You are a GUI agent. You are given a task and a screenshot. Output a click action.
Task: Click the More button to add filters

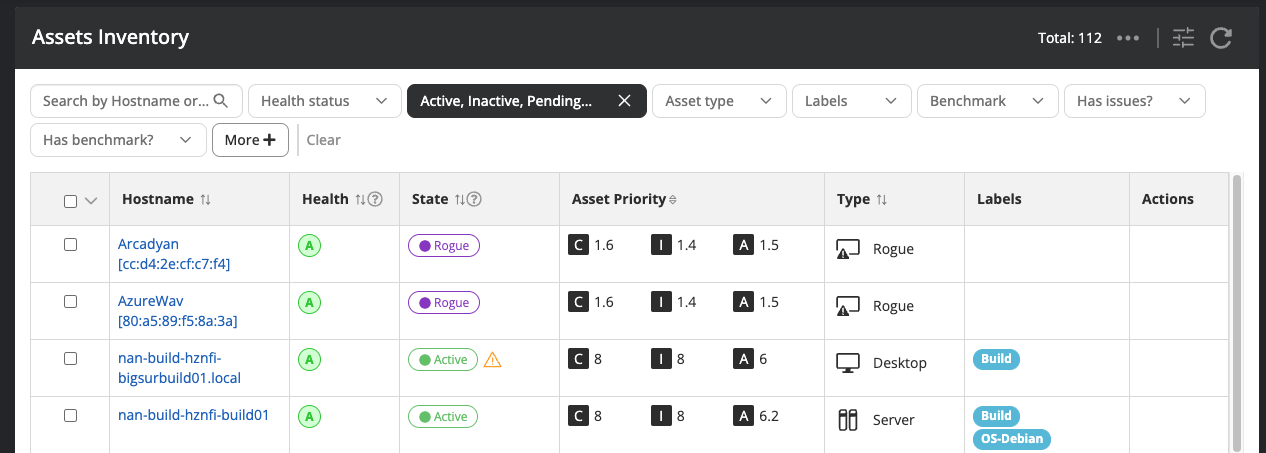click(x=250, y=140)
